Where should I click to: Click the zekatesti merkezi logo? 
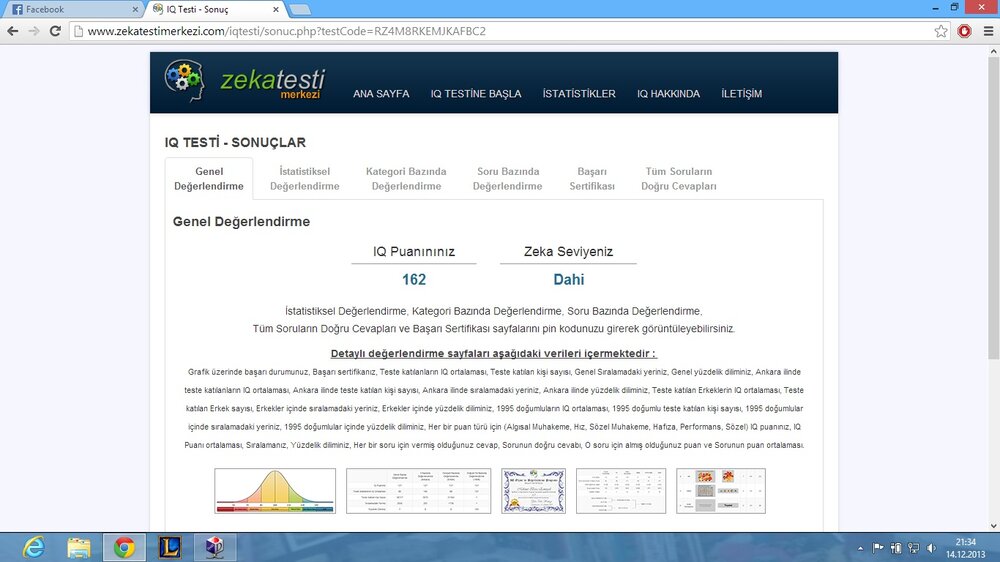point(245,82)
